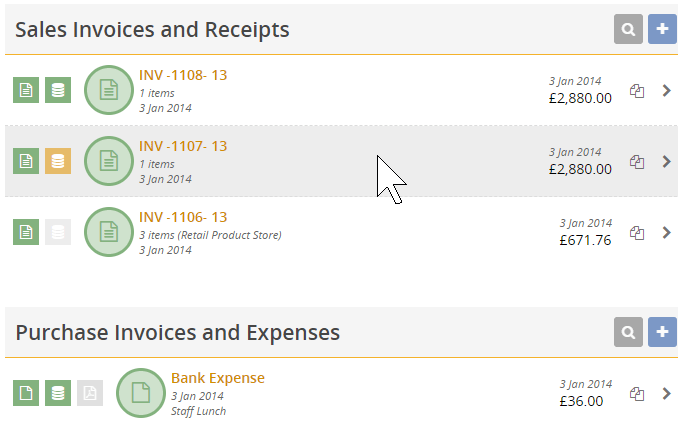The width and height of the screenshot is (678, 422).
Task: Copy invoice INV-1106-13
Action: click(x=637, y=233)
